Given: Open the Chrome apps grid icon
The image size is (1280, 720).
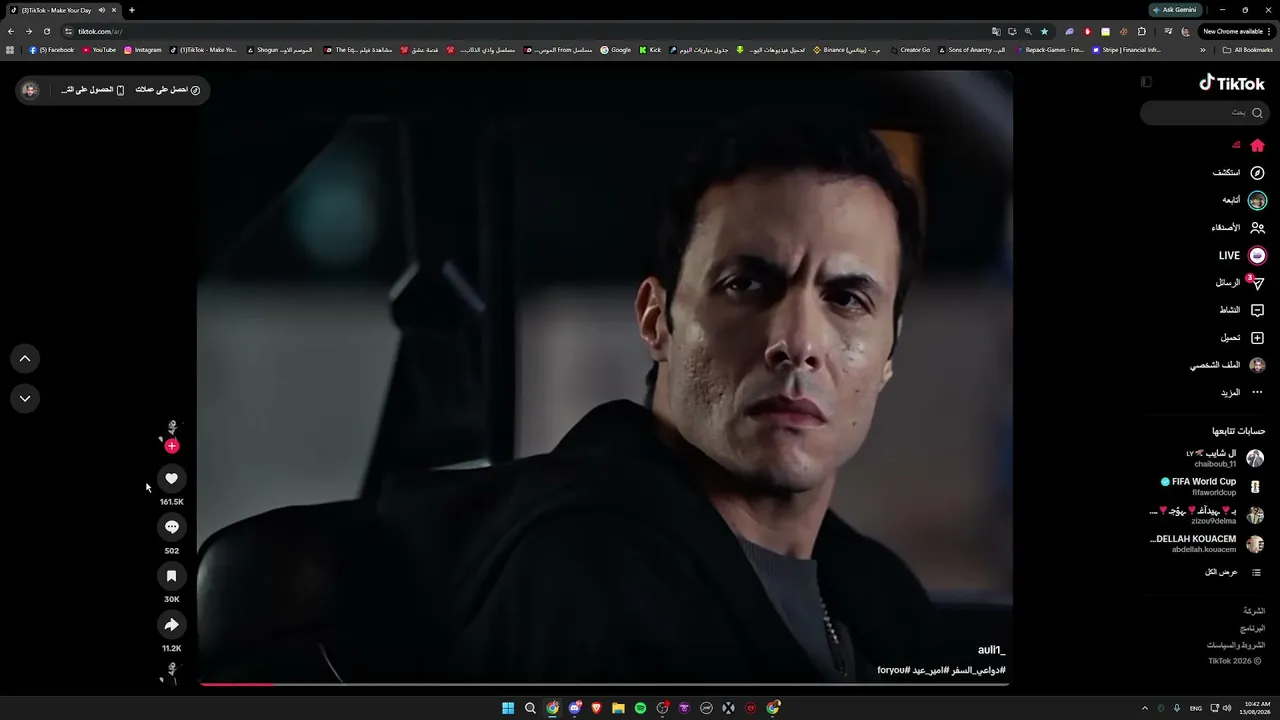Looking at the screenshot, I should (10, 50).
